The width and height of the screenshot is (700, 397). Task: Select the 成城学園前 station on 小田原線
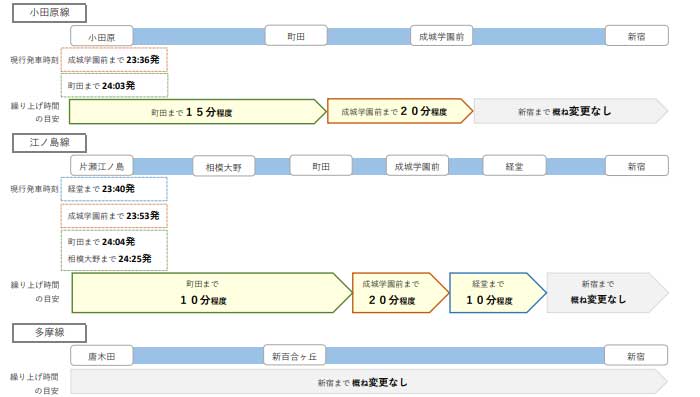441,36
